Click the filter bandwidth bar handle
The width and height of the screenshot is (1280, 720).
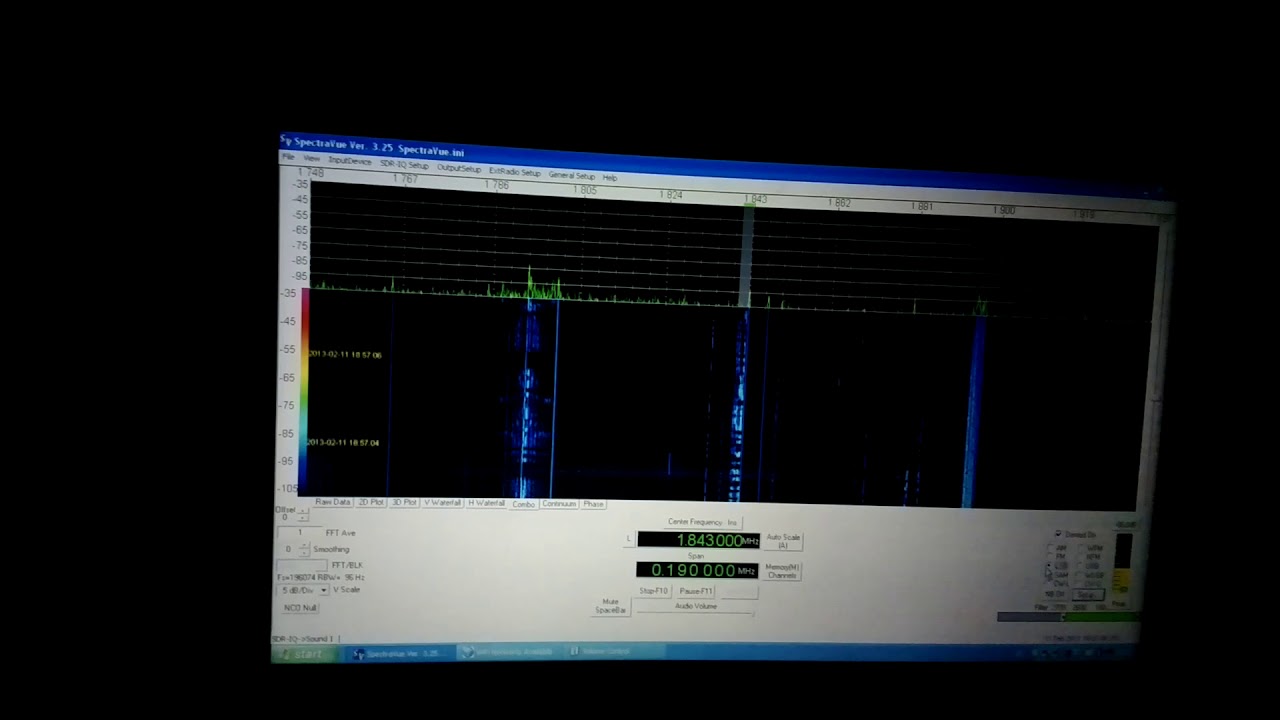pyautogui.click(x=1063, y=617)
